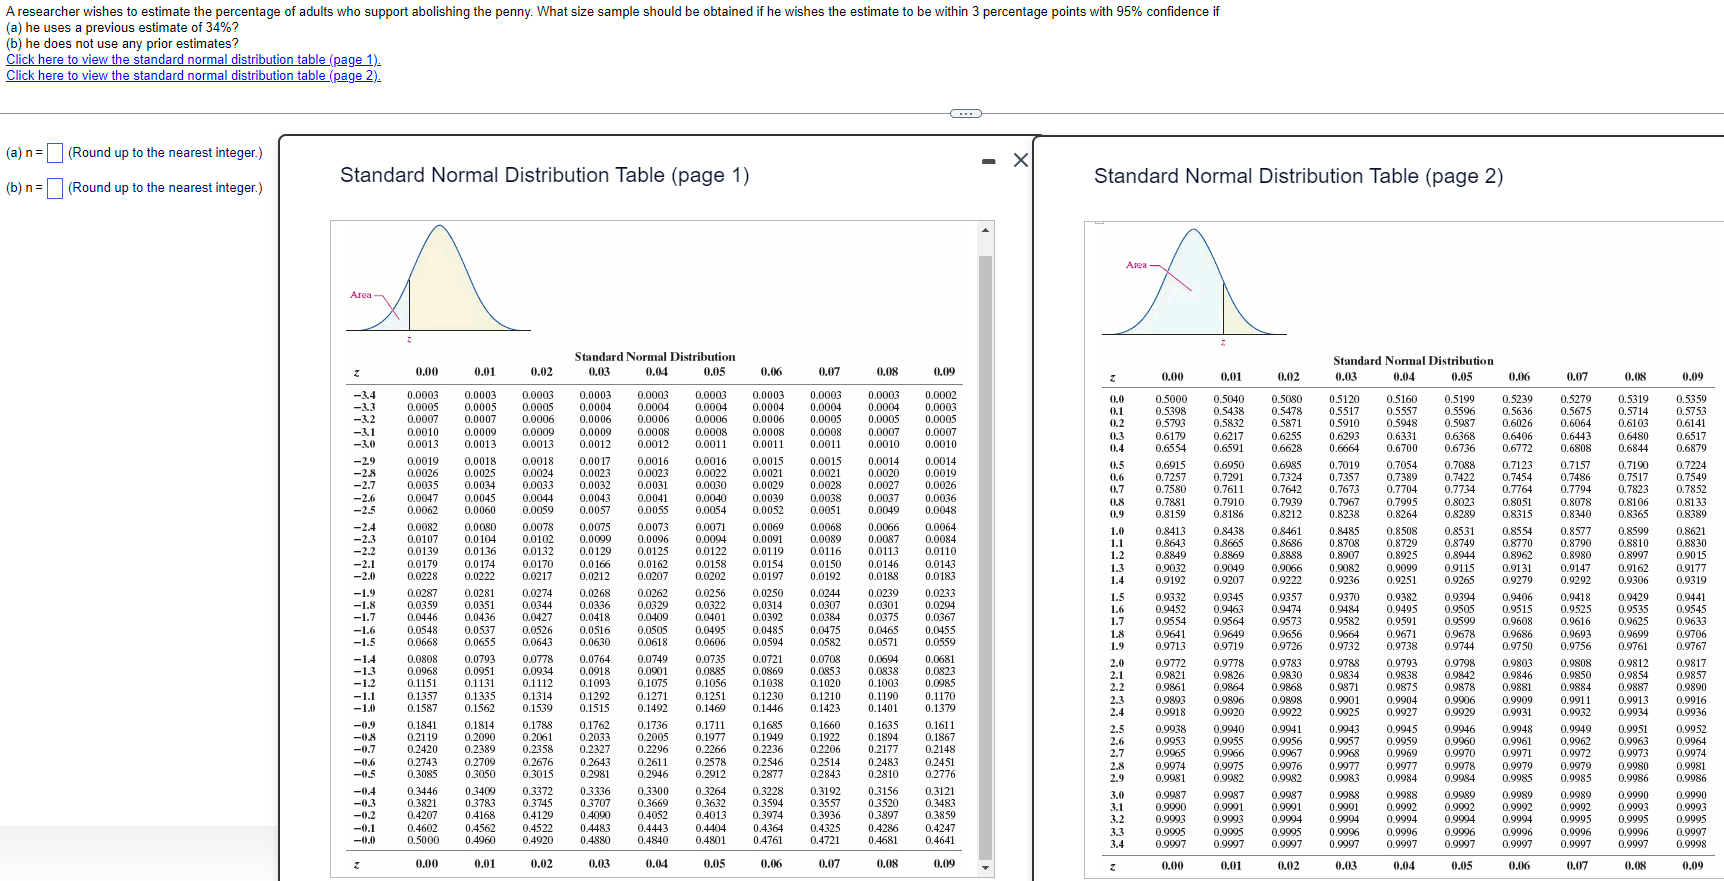Click the '(a) he uses a previous estimate' line
This screenshot has width=1724, height=881.
click(122, 28)
